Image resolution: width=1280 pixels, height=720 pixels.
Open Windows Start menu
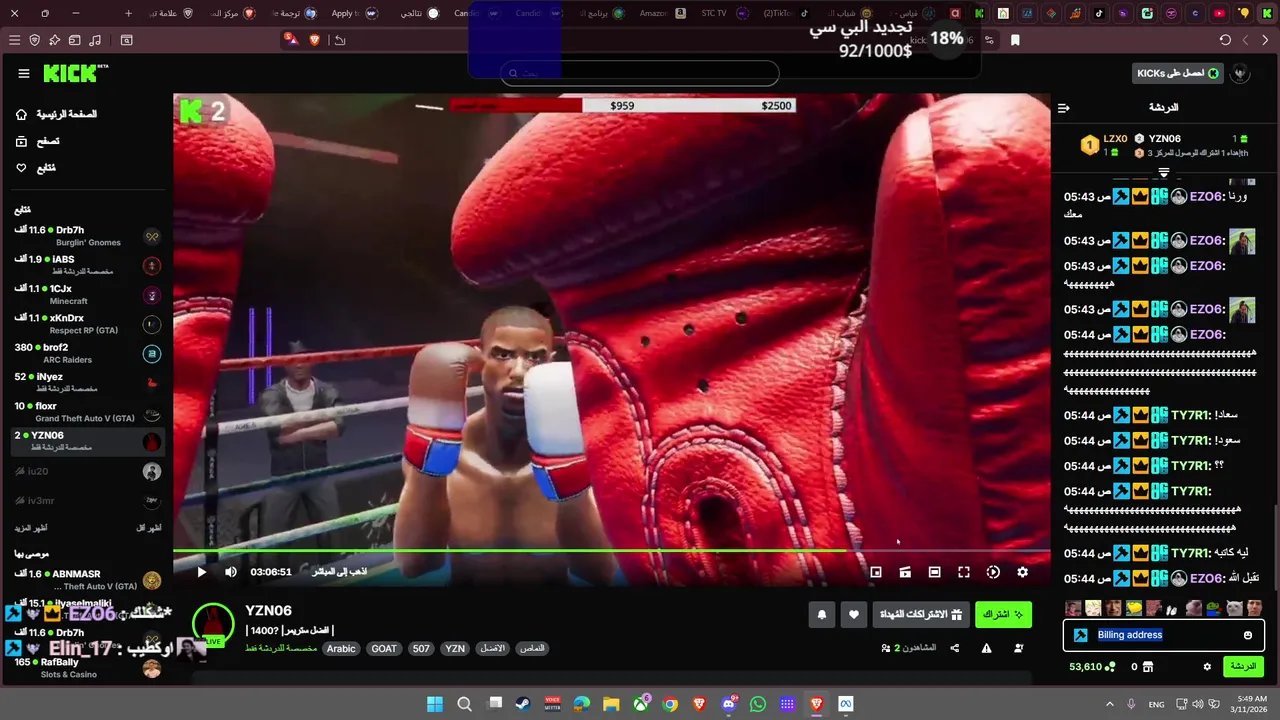coord(435,704)
